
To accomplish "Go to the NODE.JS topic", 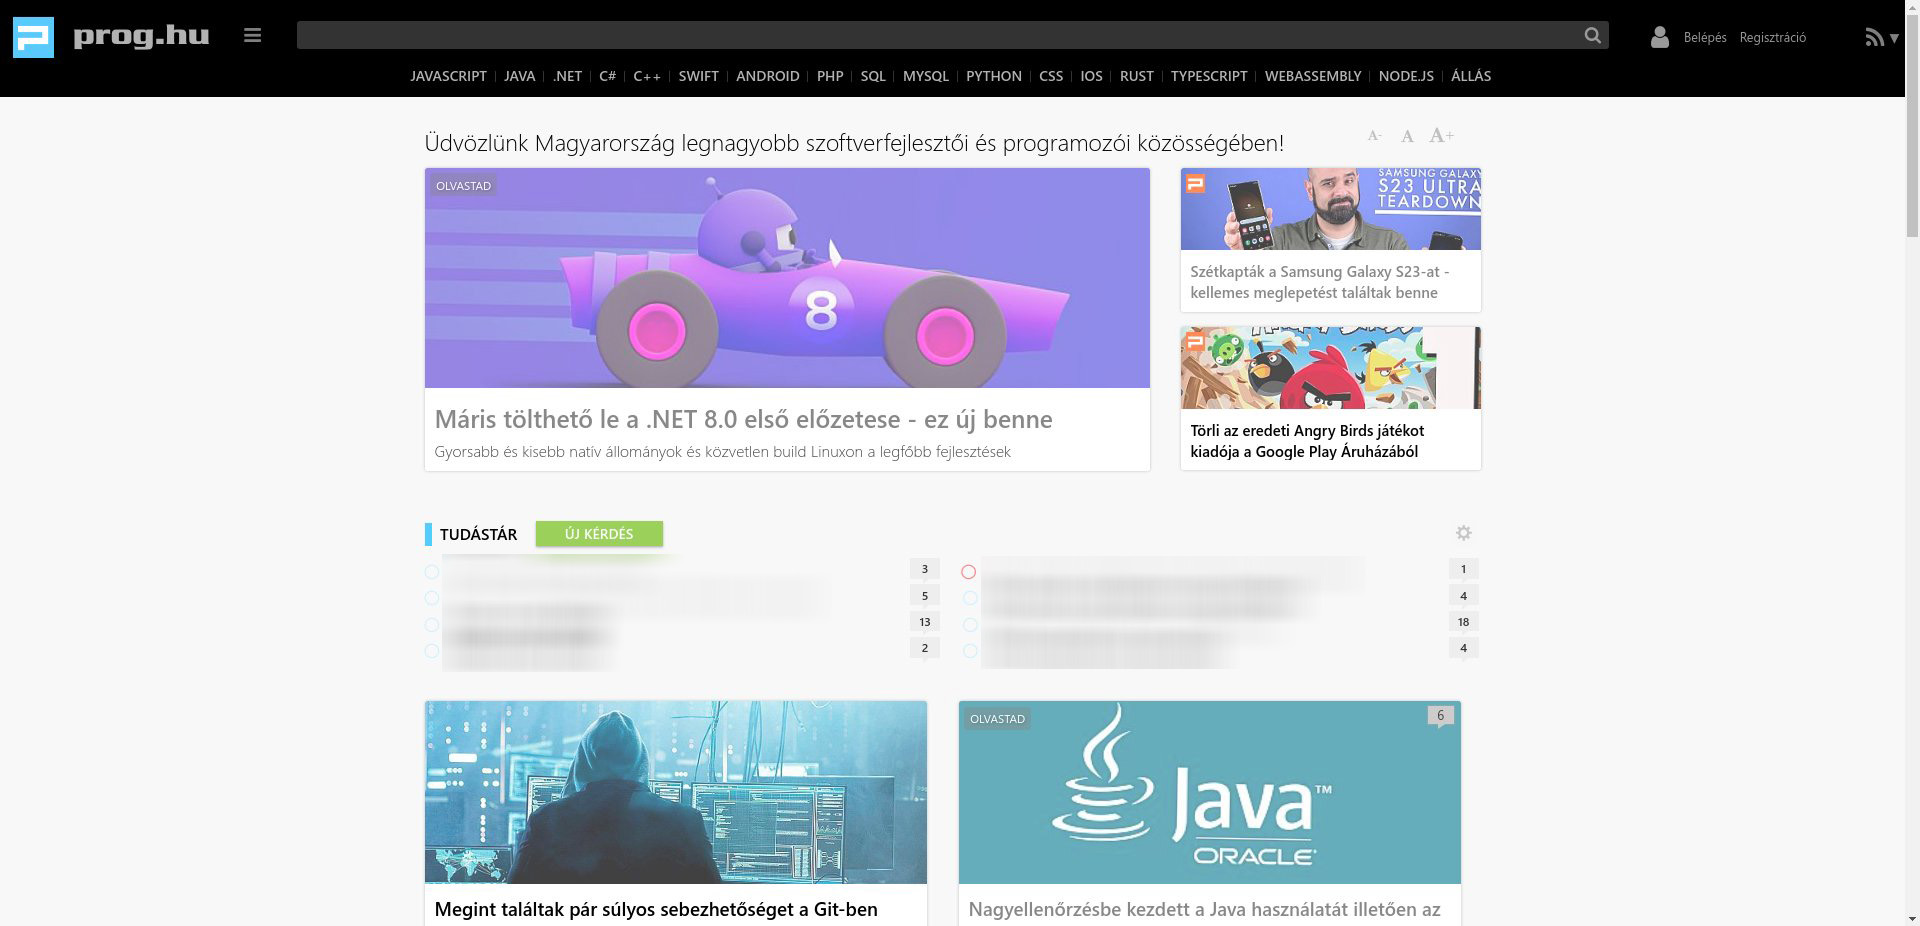I will tap(1406, 76).
